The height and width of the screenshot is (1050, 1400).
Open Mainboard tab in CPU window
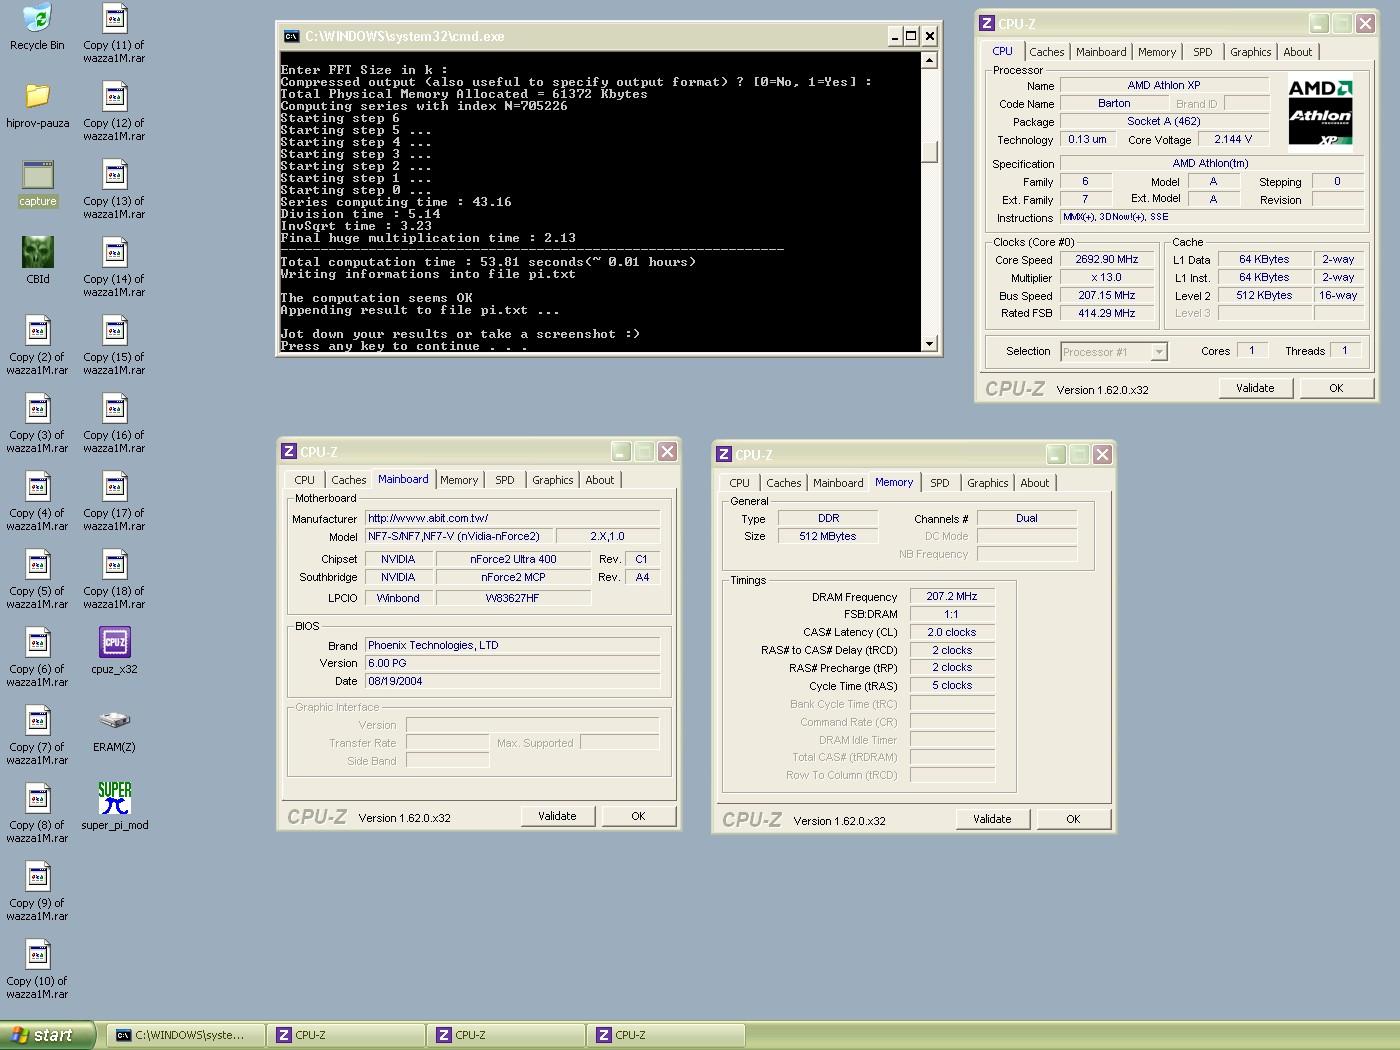[x=1101, y=52]
